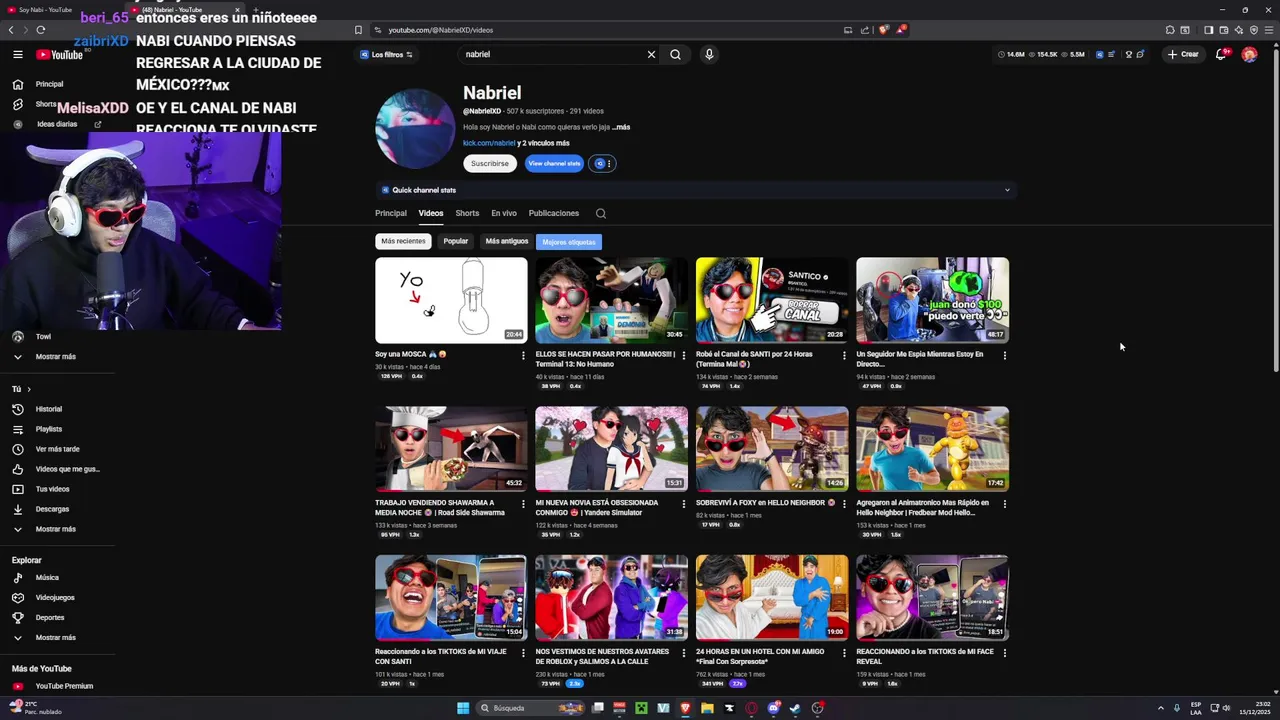Open 'Agregaron al Animatronico Mas Rápido' video title
1280x720 pixels.
pos(922,507)
